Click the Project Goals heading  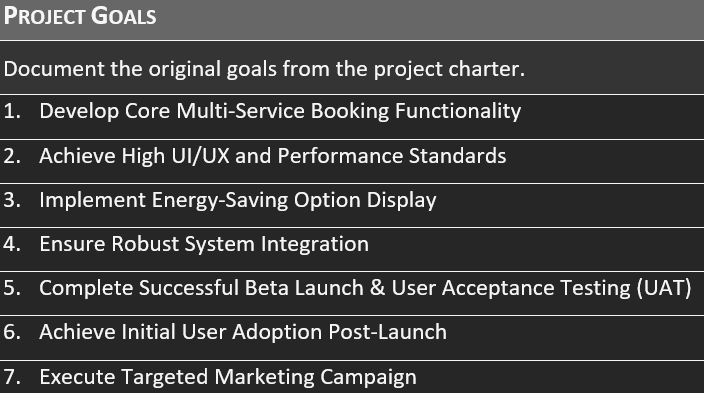pyautogui.click(x=80, y=16)
